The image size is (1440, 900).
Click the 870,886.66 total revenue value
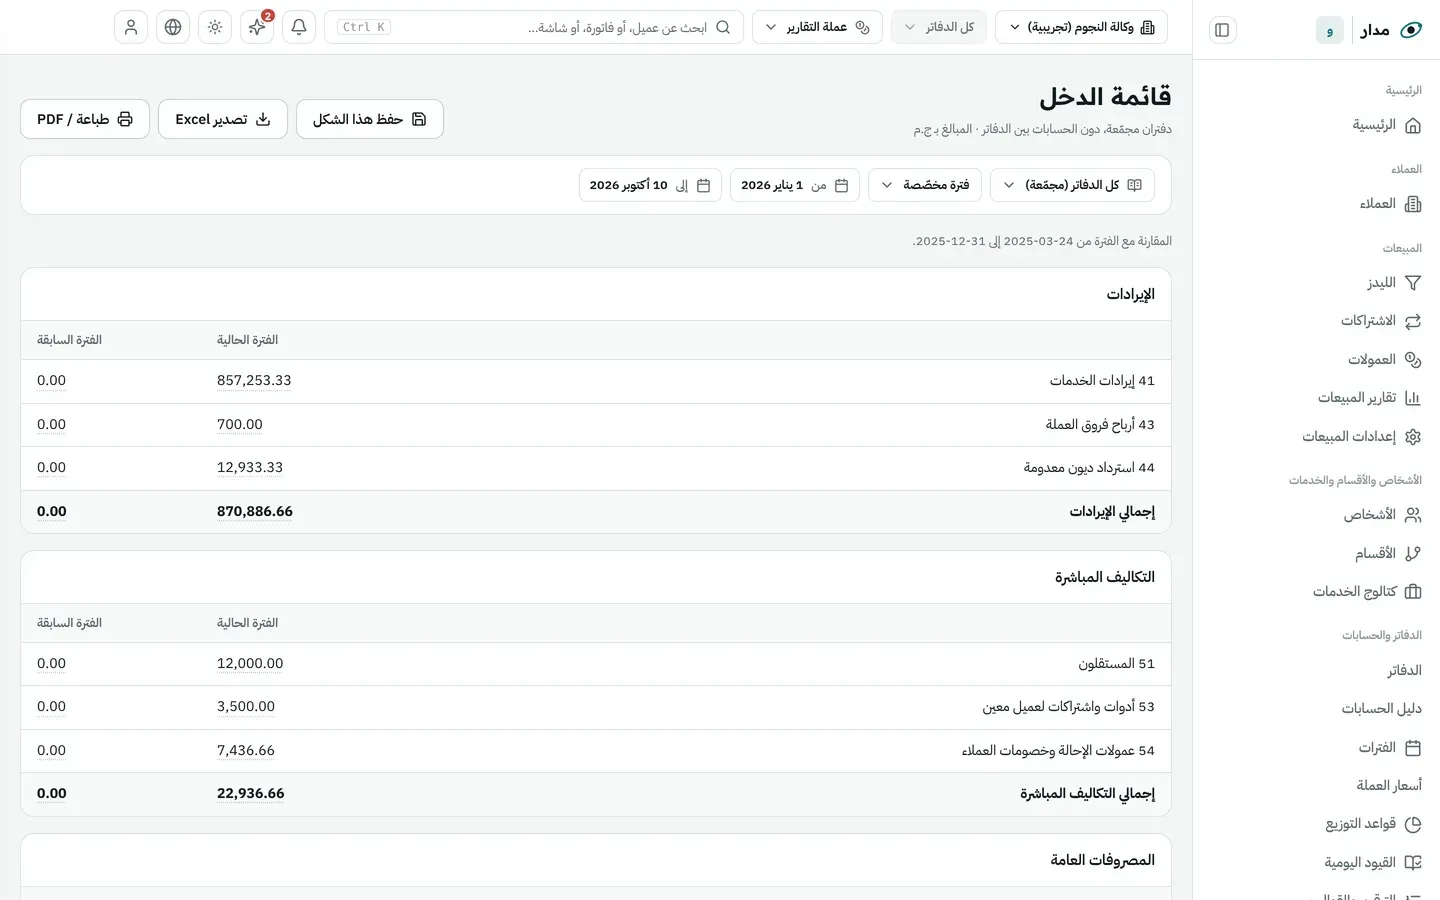click(255, 512)
